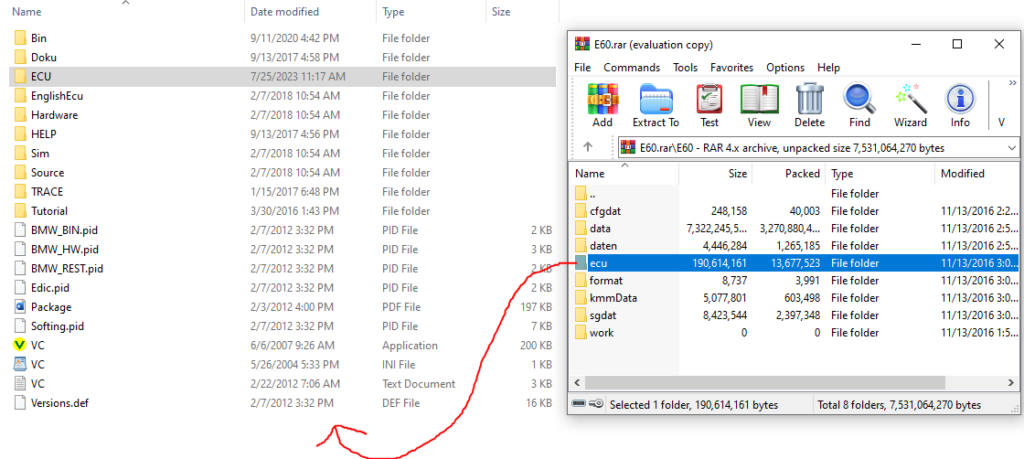Open the Commands menu
This screenshot has width=1024, height=459.
pyautogui.click(x=631, y=67)
